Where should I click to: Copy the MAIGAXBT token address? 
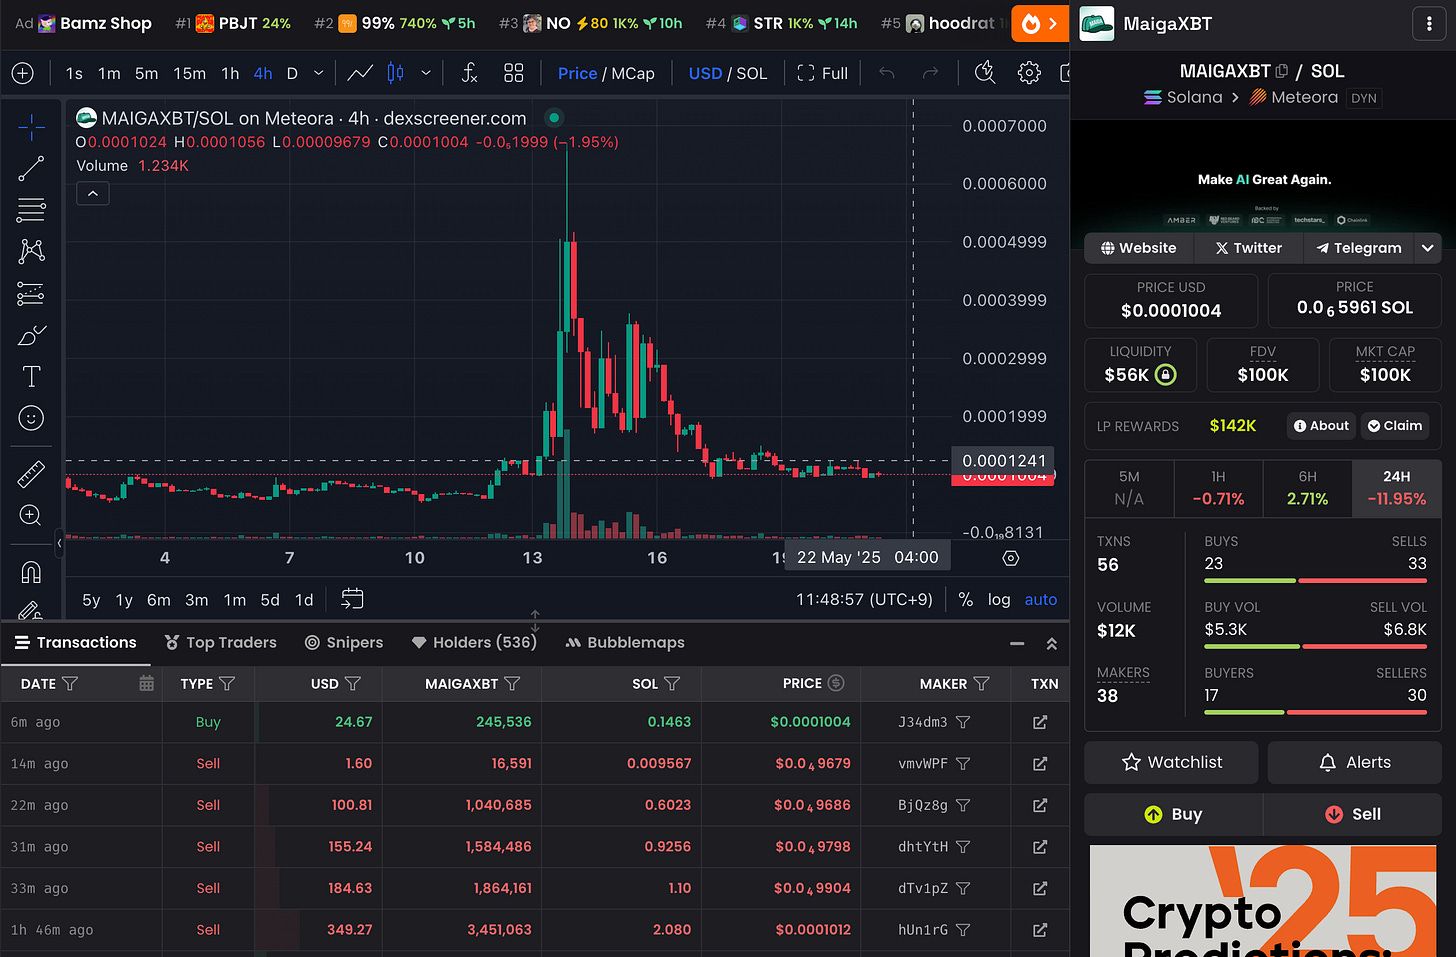tap(1282, 71)
